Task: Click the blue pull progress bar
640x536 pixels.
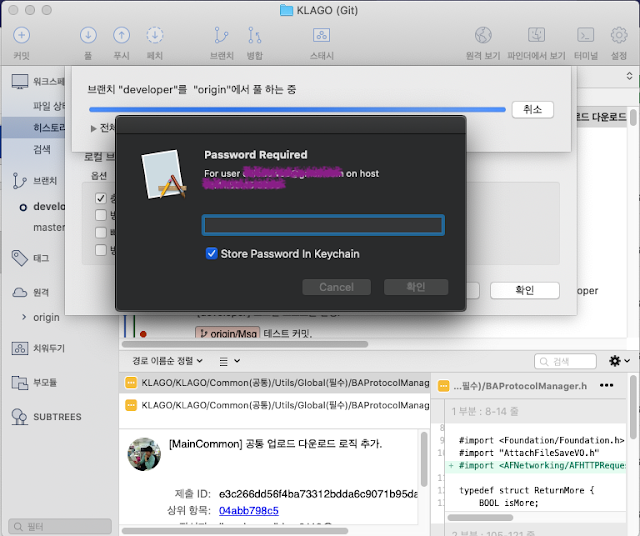Action: [297, 109]
